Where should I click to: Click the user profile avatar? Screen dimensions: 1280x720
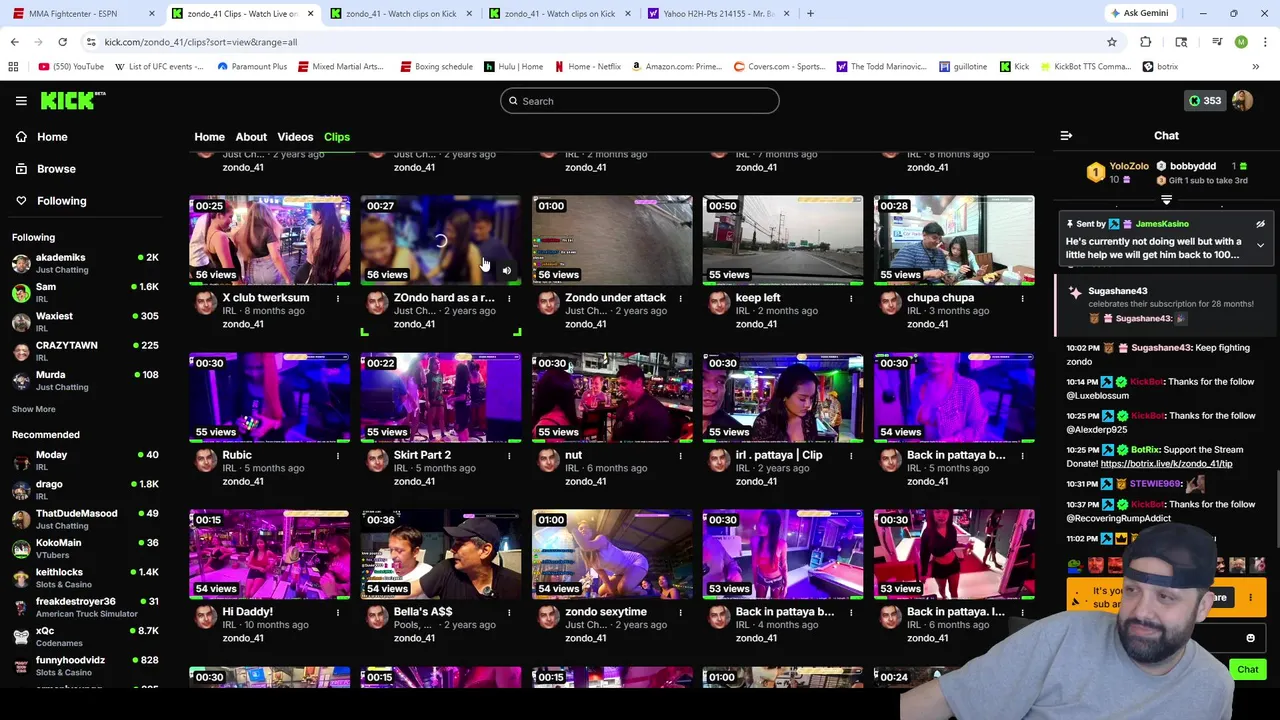click(x=1242, y=101)
